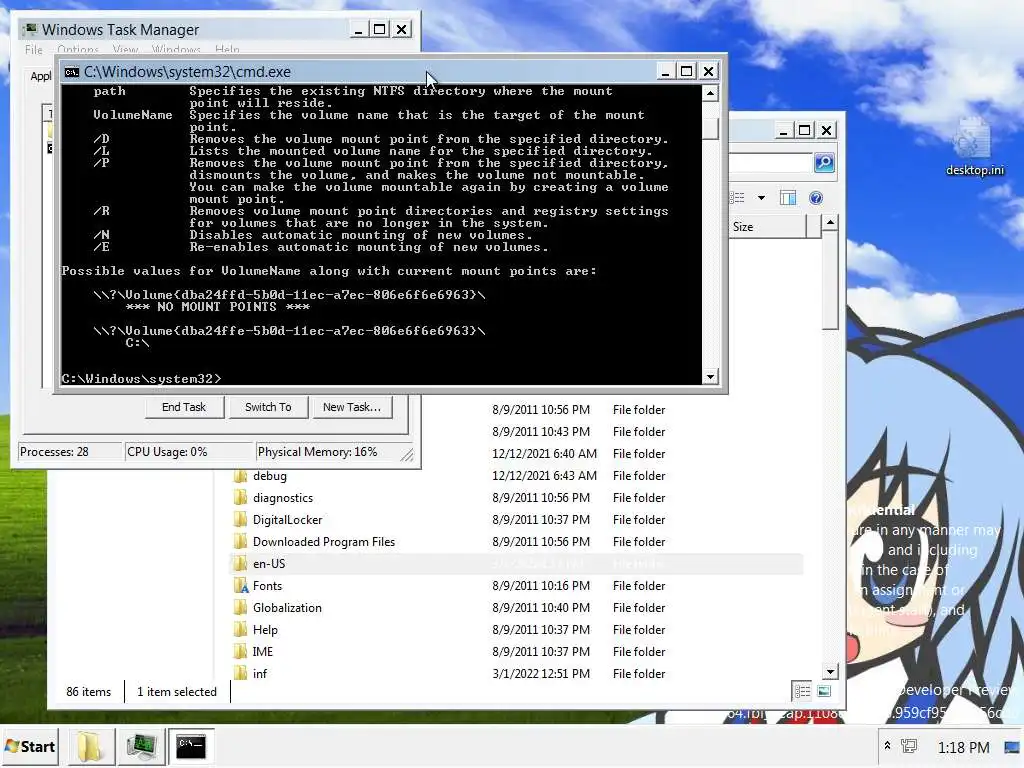This screenshot has height=768, width=1024.
Task: Click the Processes: 28 status panel
Action: (x=71, y=452)
